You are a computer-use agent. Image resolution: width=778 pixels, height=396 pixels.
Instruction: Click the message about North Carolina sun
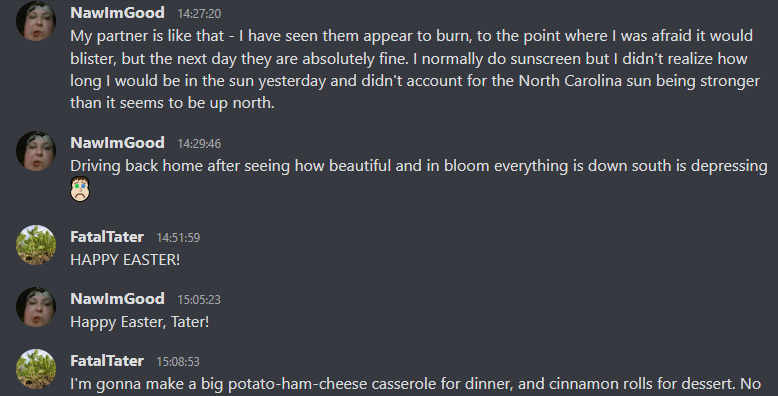(415, 69)
